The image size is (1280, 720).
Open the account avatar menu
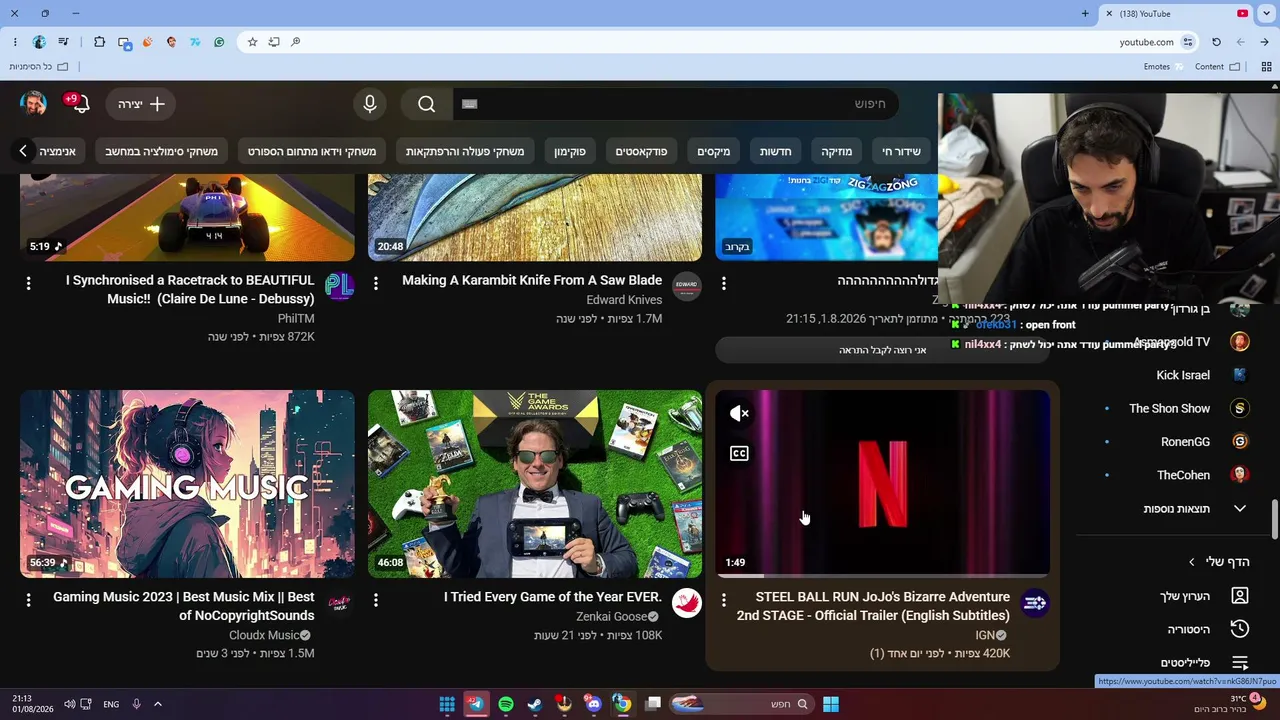tap(34, 104)
